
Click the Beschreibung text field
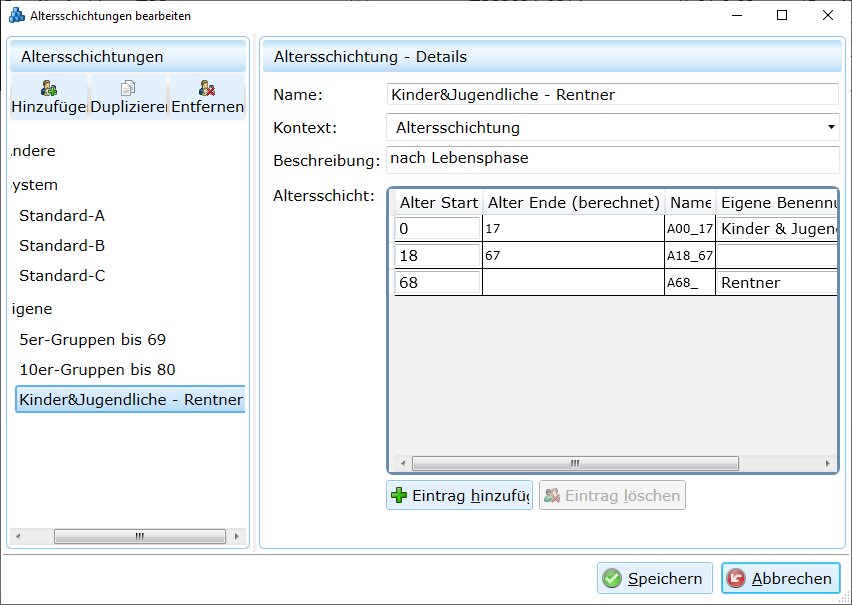point(612,159)
